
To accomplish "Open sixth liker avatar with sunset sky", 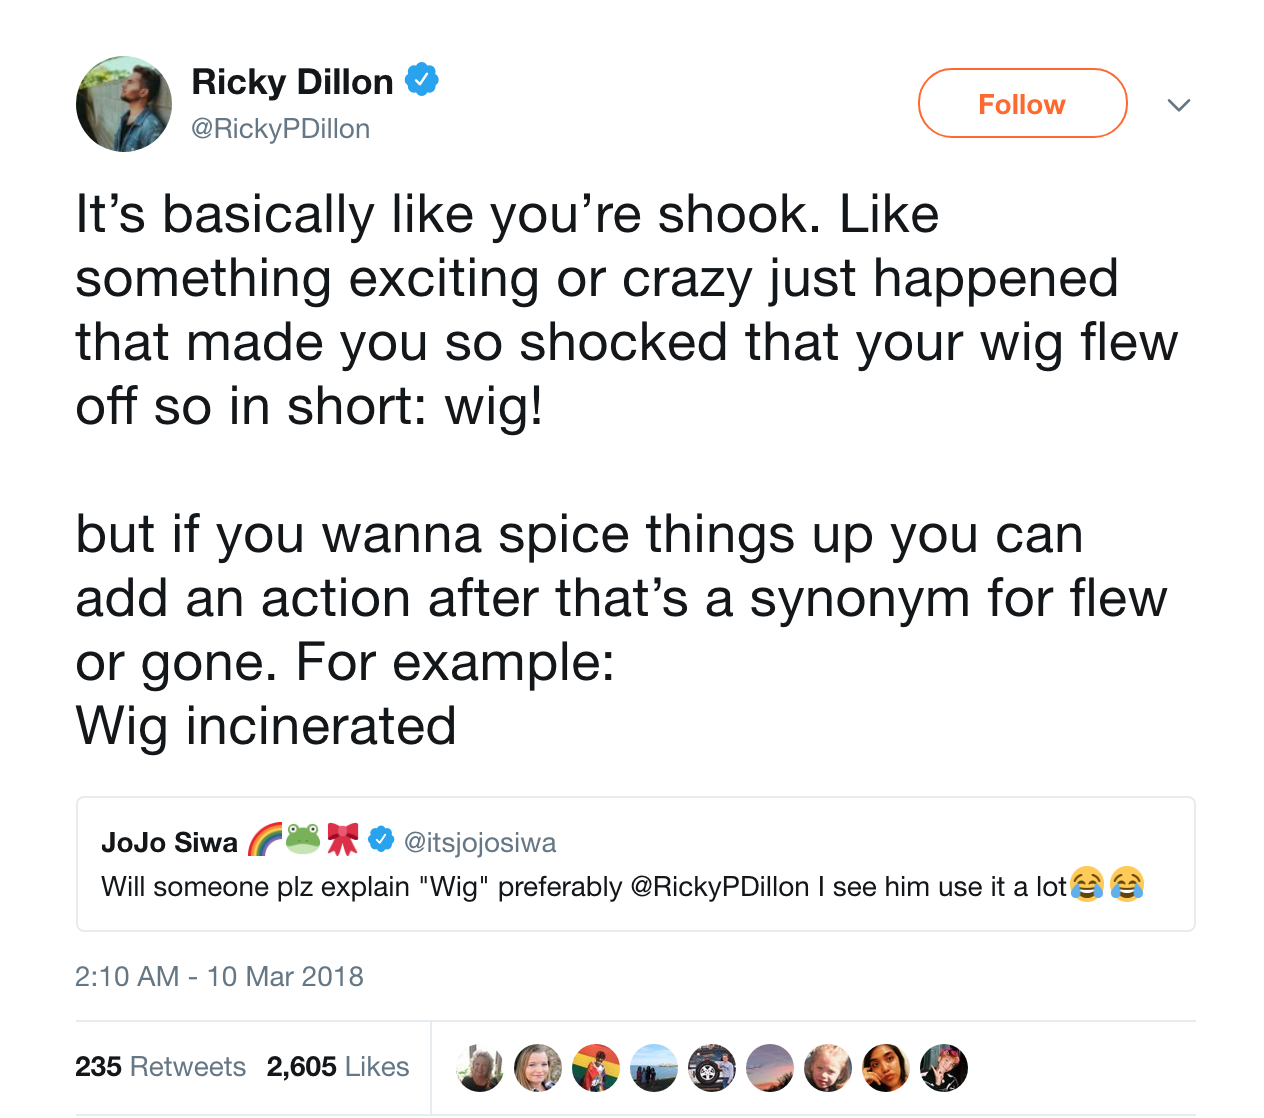I will point(770,1068).
